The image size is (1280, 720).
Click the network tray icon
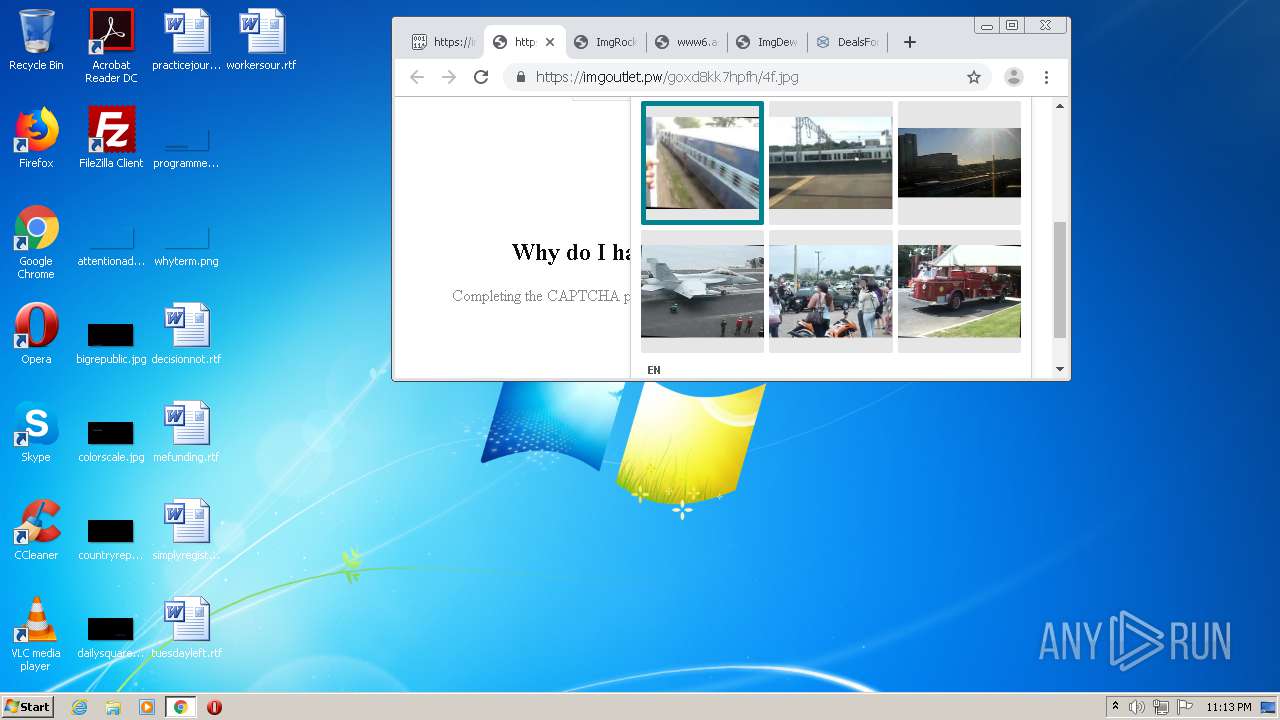click(x=1161, y=707)
